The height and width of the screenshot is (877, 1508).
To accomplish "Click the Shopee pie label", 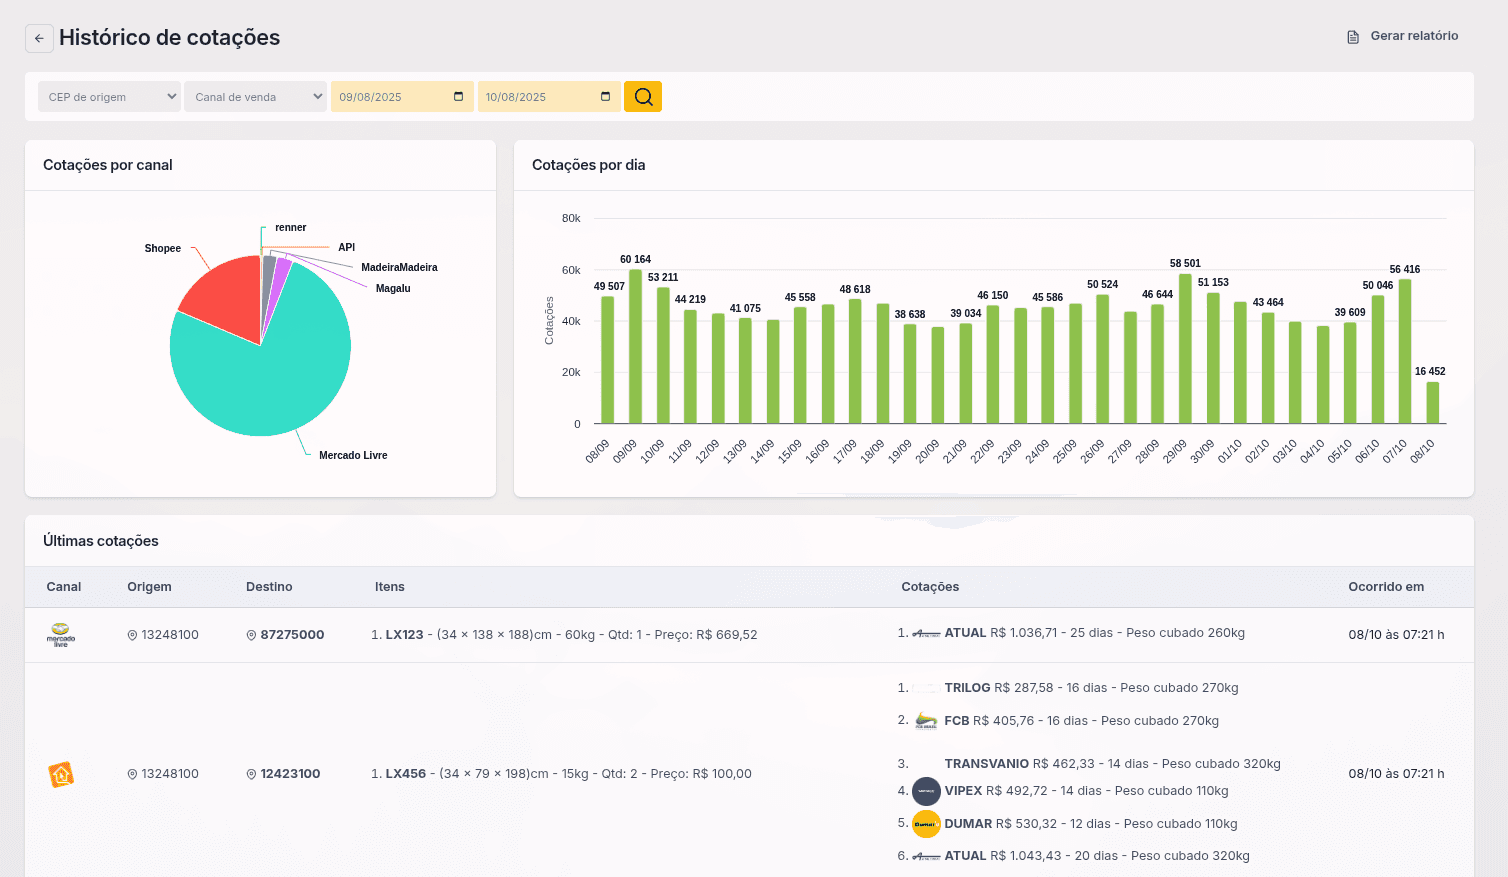I will [x=162, y=248].
